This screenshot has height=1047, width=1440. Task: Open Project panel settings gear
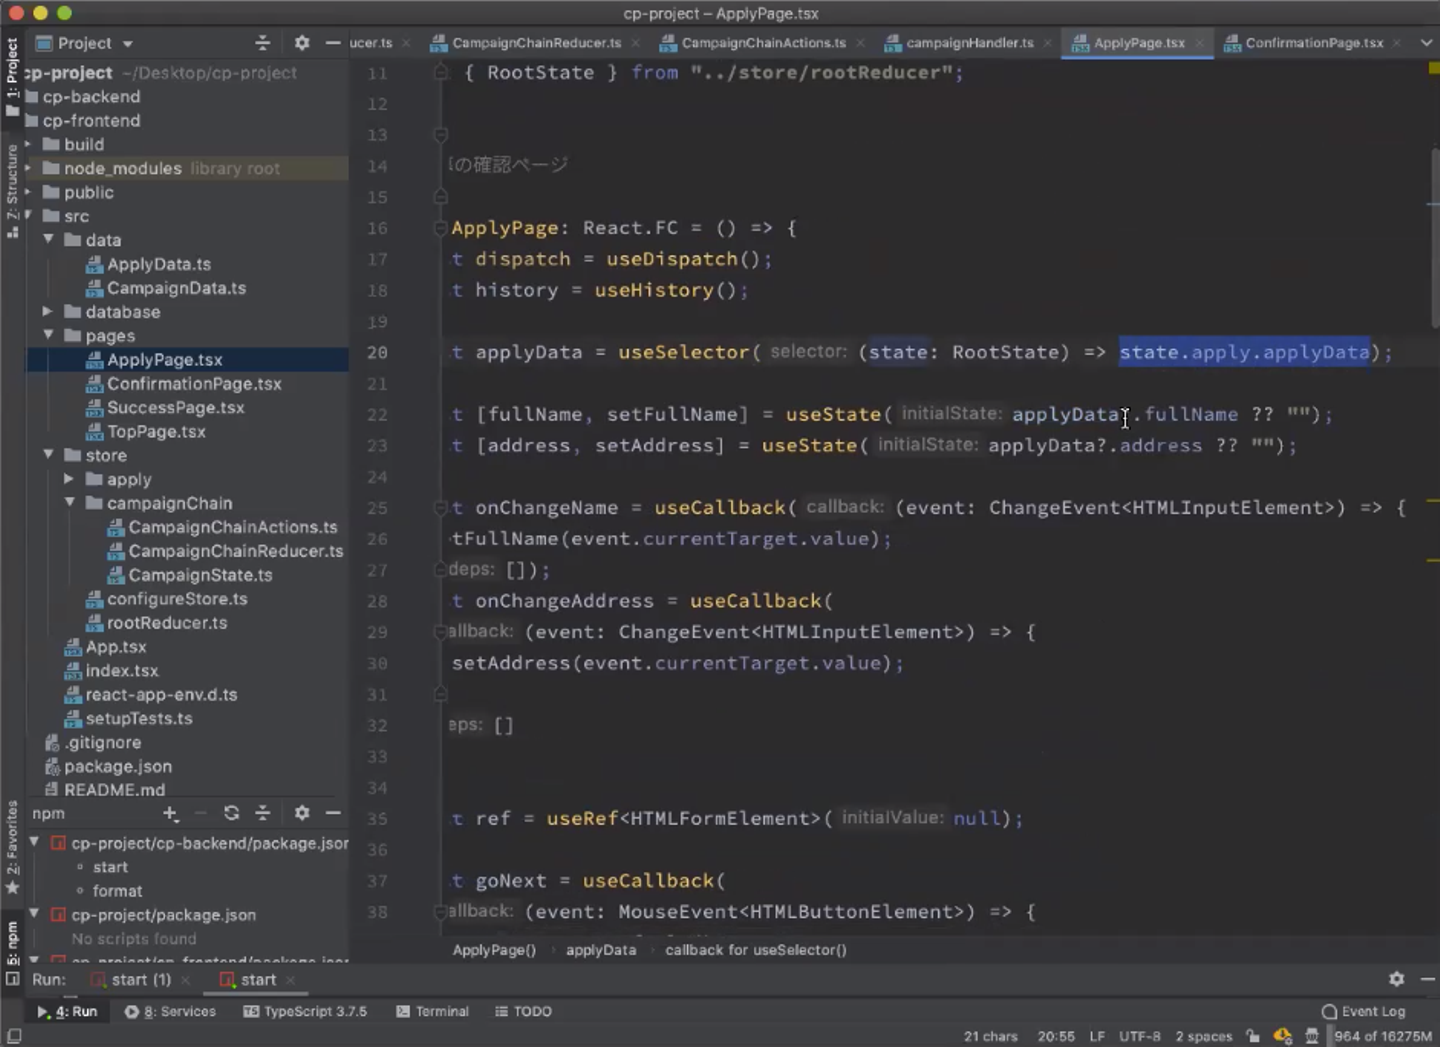(x=302, y=43)
